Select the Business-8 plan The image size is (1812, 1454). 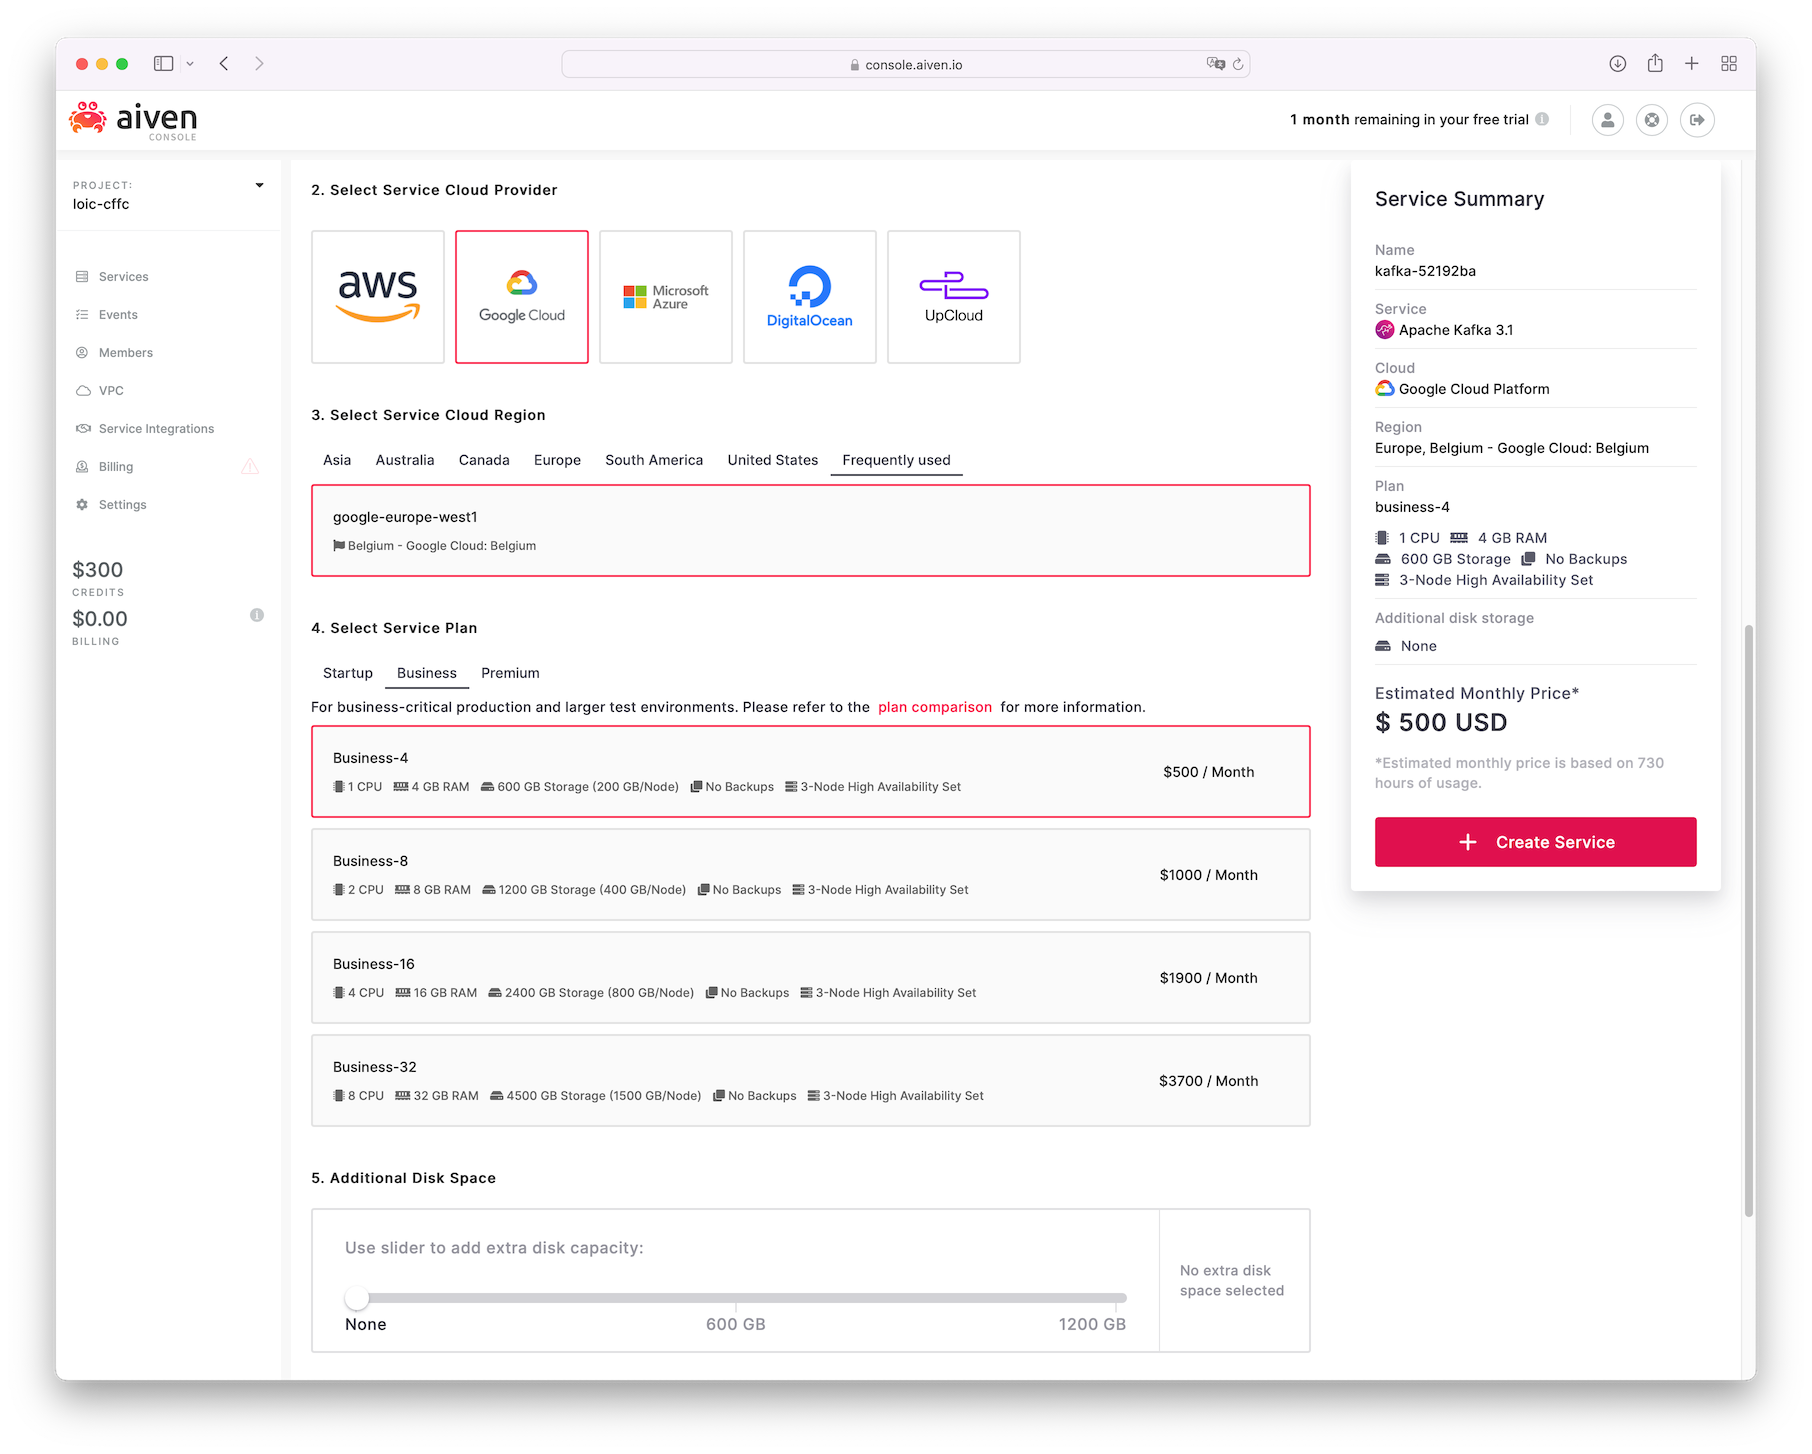point(811,875)
